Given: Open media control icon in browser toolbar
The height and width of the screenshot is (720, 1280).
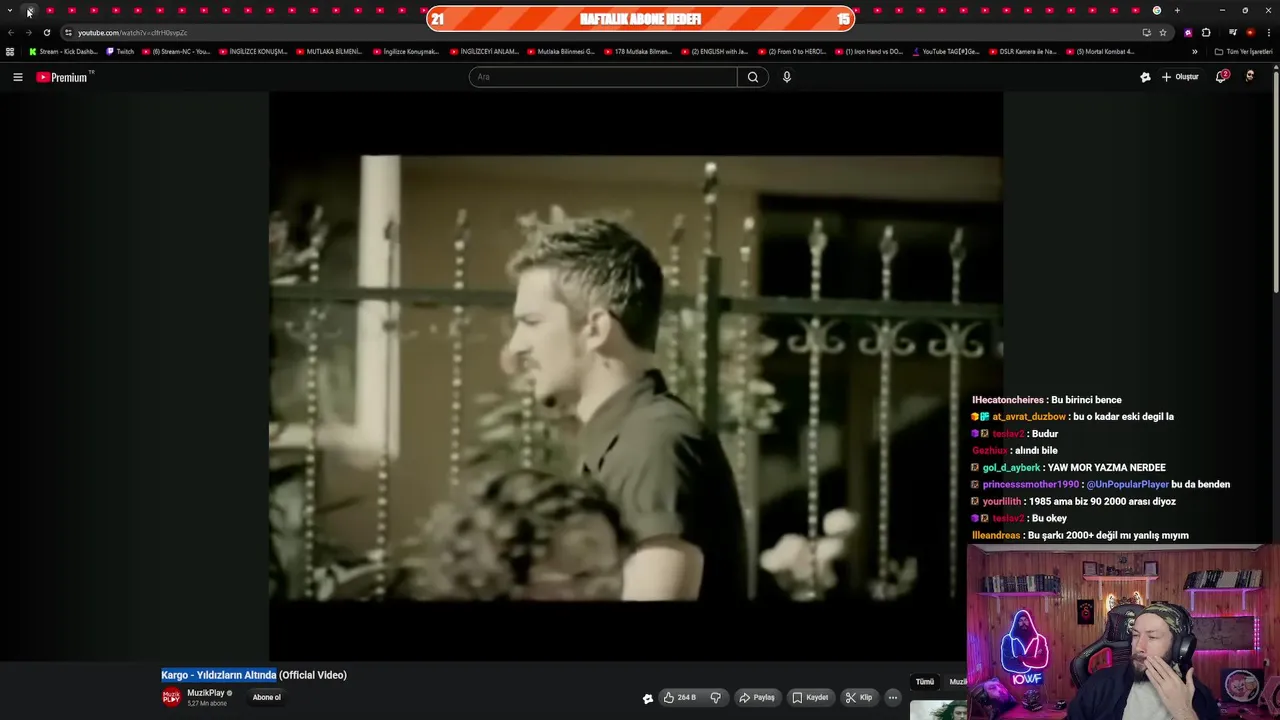Looking at the screenshot, I should point(1233,32).
